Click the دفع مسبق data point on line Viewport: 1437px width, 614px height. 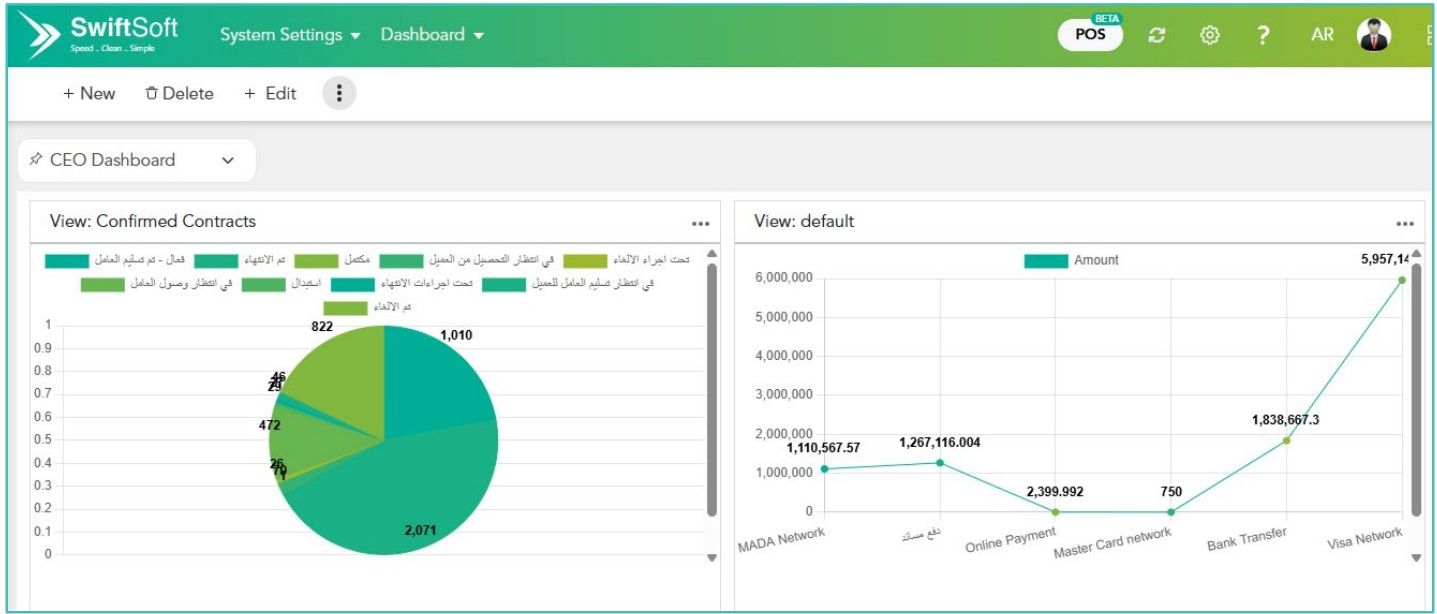940,462
